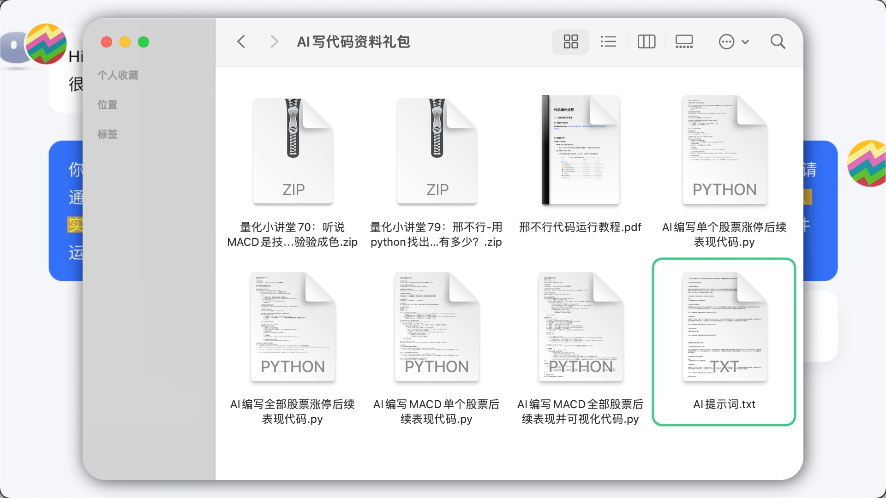Viewport: 886px width, 498px height.
Task: Select 邢不行代码运行教程.pdf file
Action: [580, 150]
